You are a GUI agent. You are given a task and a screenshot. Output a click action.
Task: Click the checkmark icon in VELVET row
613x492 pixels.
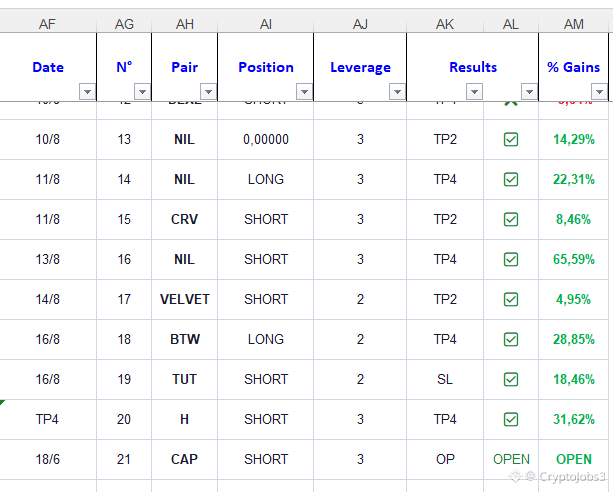point(511,300)
